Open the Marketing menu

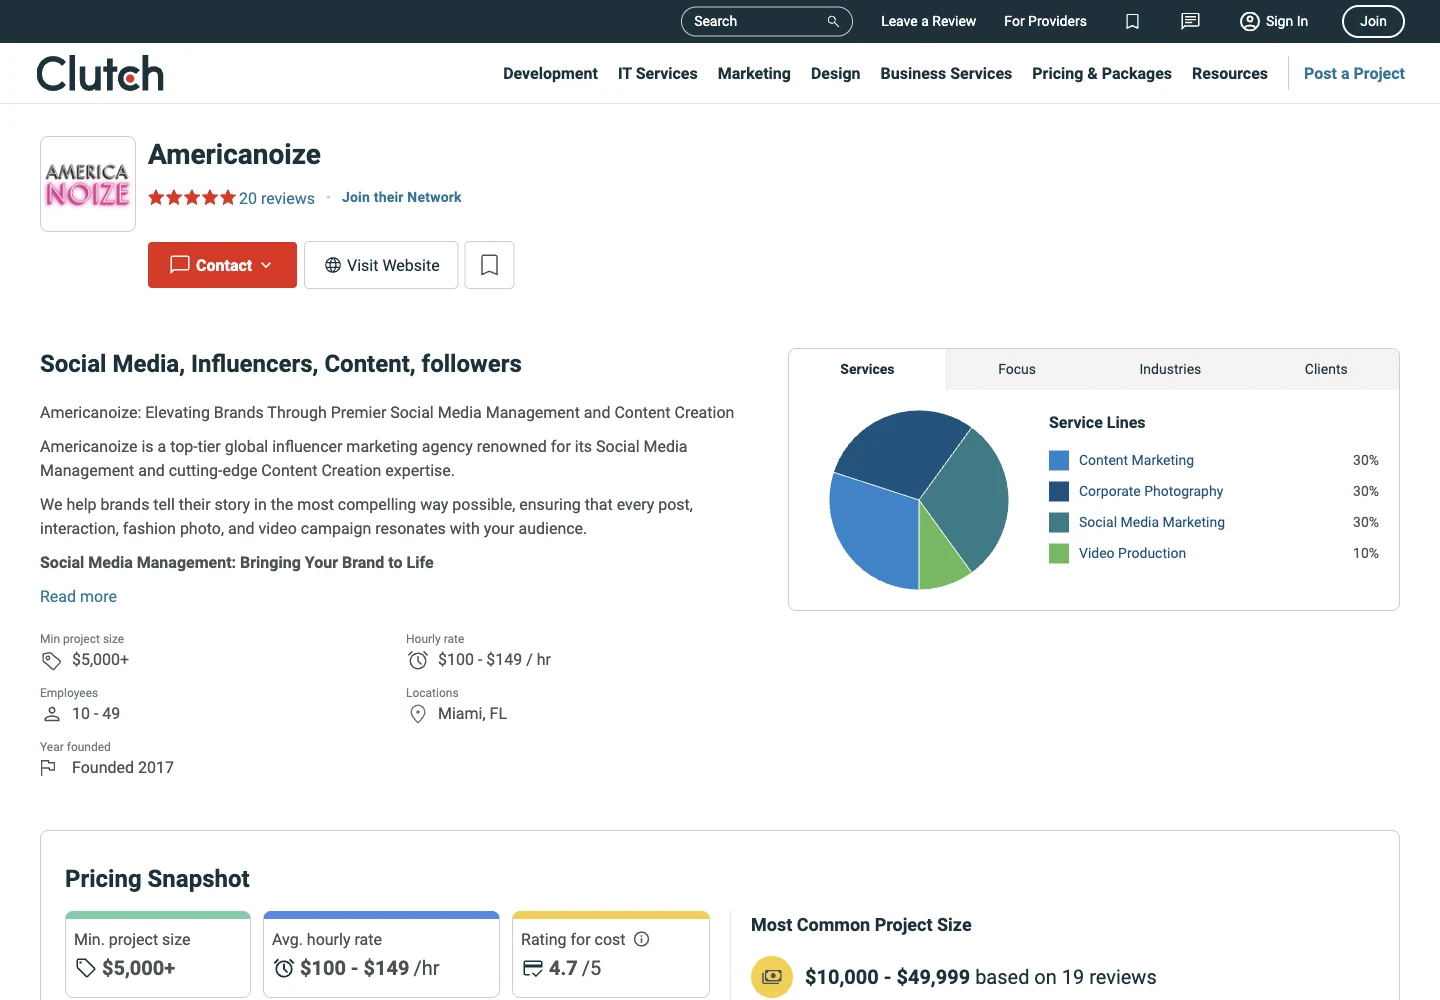coord(754,73)
